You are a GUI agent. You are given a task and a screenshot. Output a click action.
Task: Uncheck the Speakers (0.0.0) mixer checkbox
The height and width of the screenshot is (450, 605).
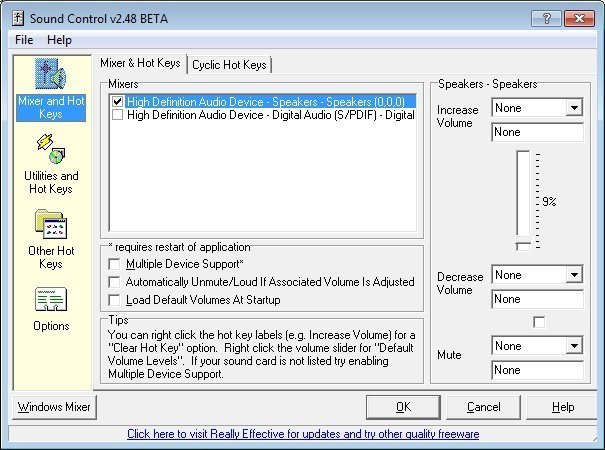(x=118, y=101)
